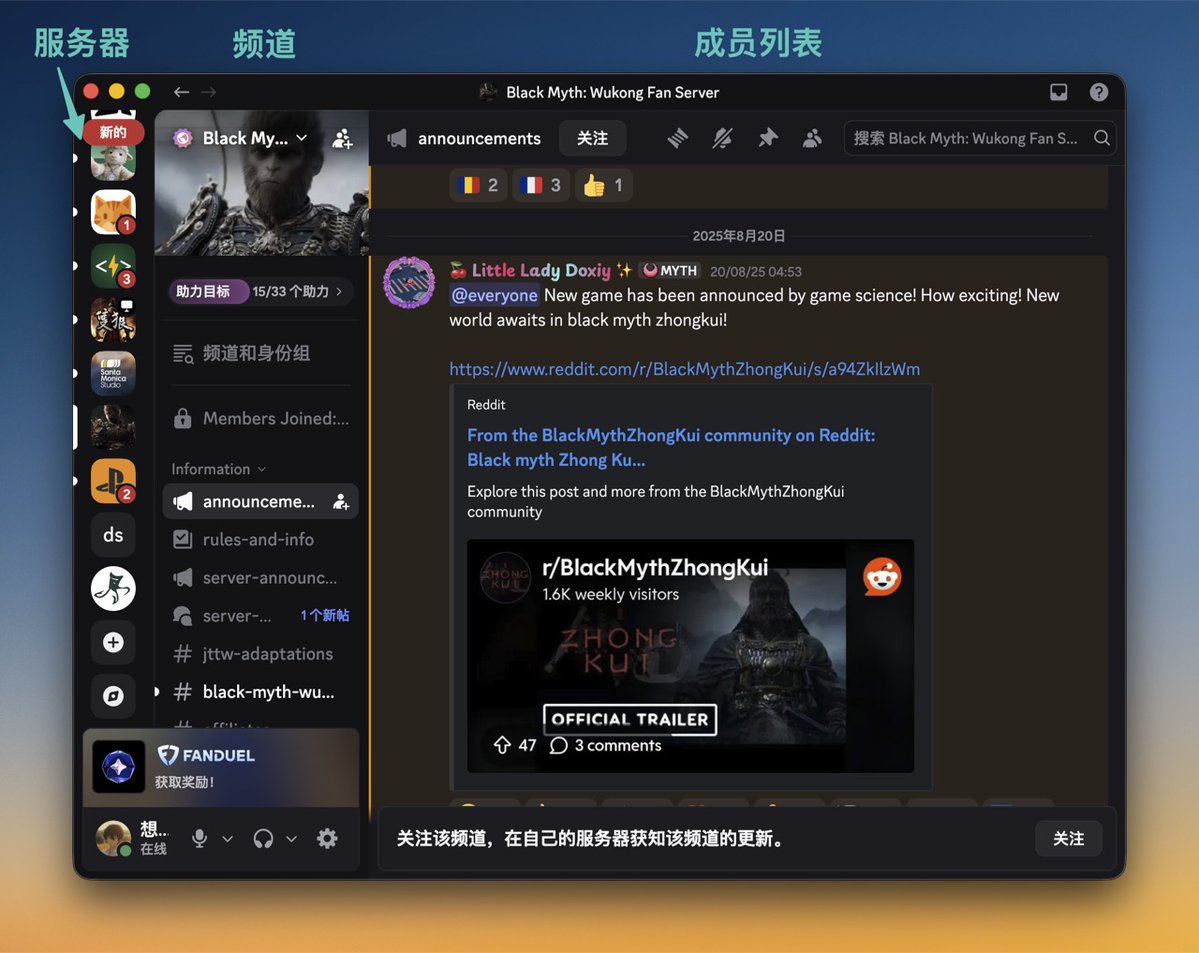Open the green code-bolt server
This screenshot has width=1199, height=953.
pos(113,265)
